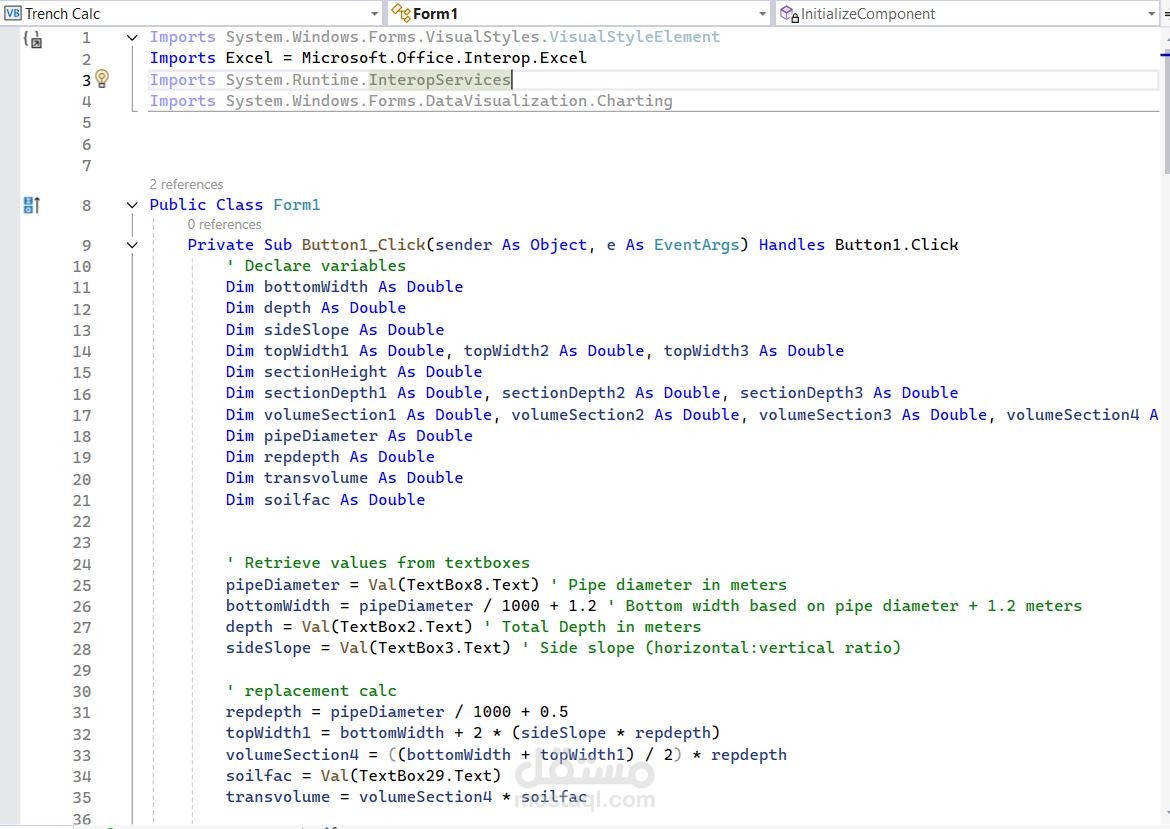Click the 'Declare variables' comment line
This screenshot has width=1170, height=829.
pyautogui.click(x=316, y=266)
